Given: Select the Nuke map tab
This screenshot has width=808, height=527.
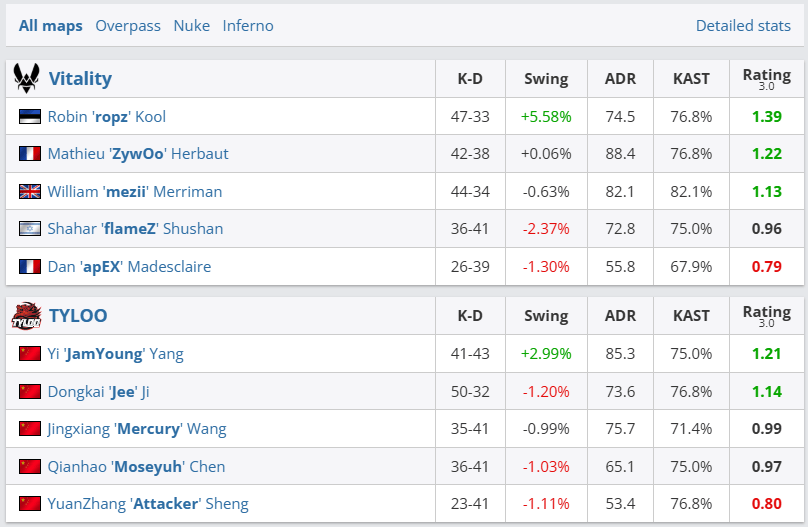Looking at the screenshot, I should pos(192,26).
